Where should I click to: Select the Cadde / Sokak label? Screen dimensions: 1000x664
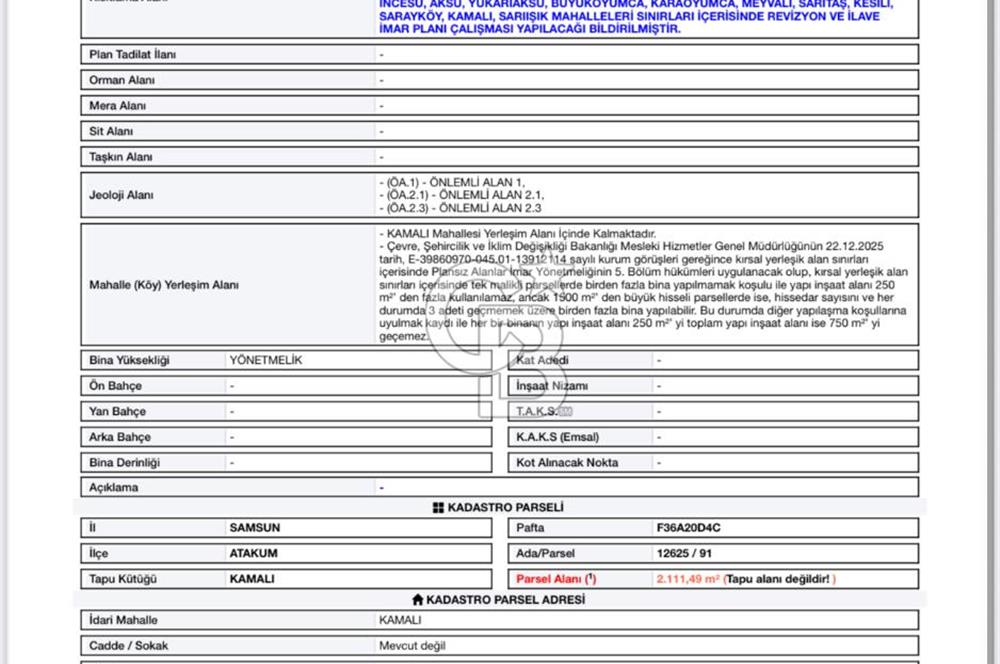(x=129, y=646)
